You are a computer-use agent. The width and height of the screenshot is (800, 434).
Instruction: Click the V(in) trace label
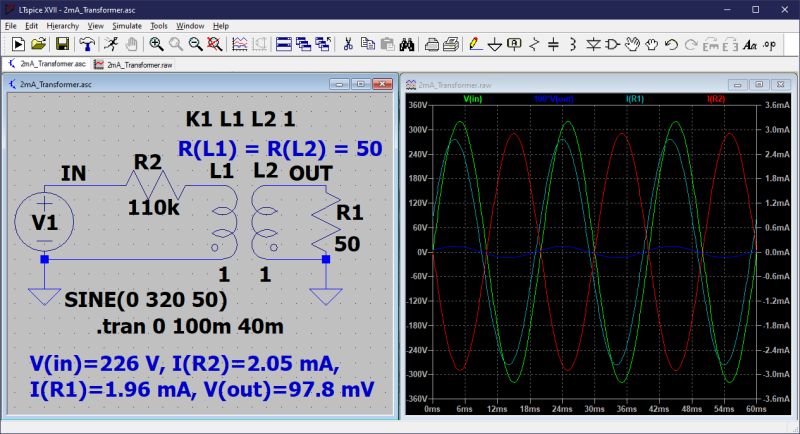472,99
